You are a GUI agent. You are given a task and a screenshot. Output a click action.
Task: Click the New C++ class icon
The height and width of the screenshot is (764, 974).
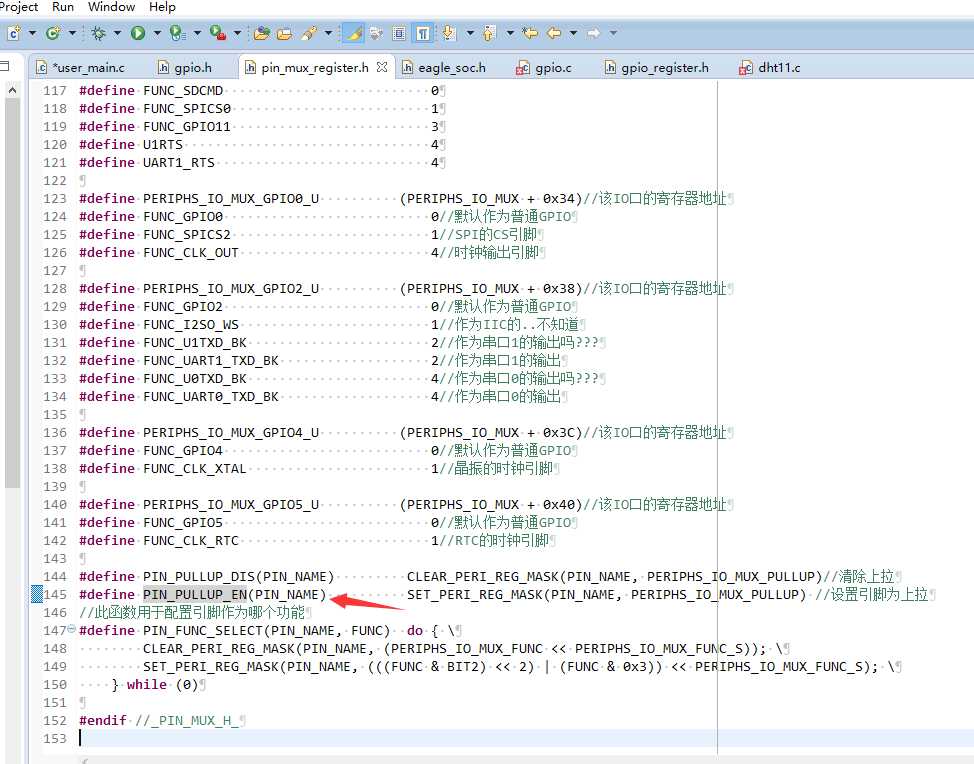click(53, 33)
